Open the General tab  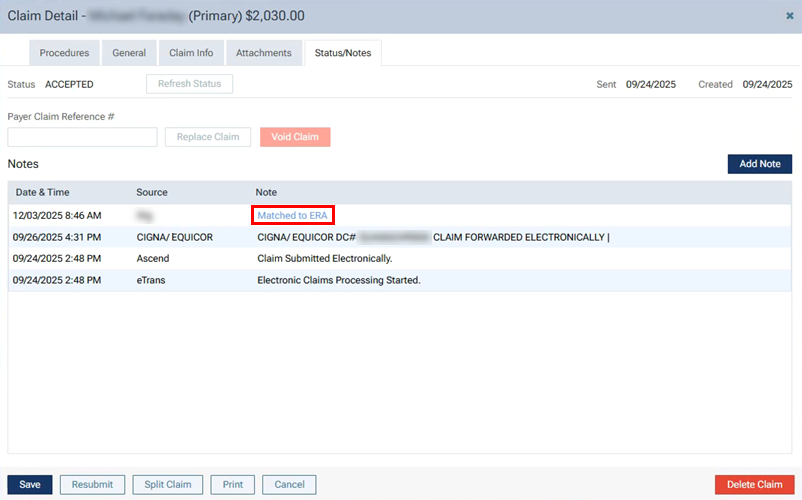pyautogui.click(x=129, y=53)
